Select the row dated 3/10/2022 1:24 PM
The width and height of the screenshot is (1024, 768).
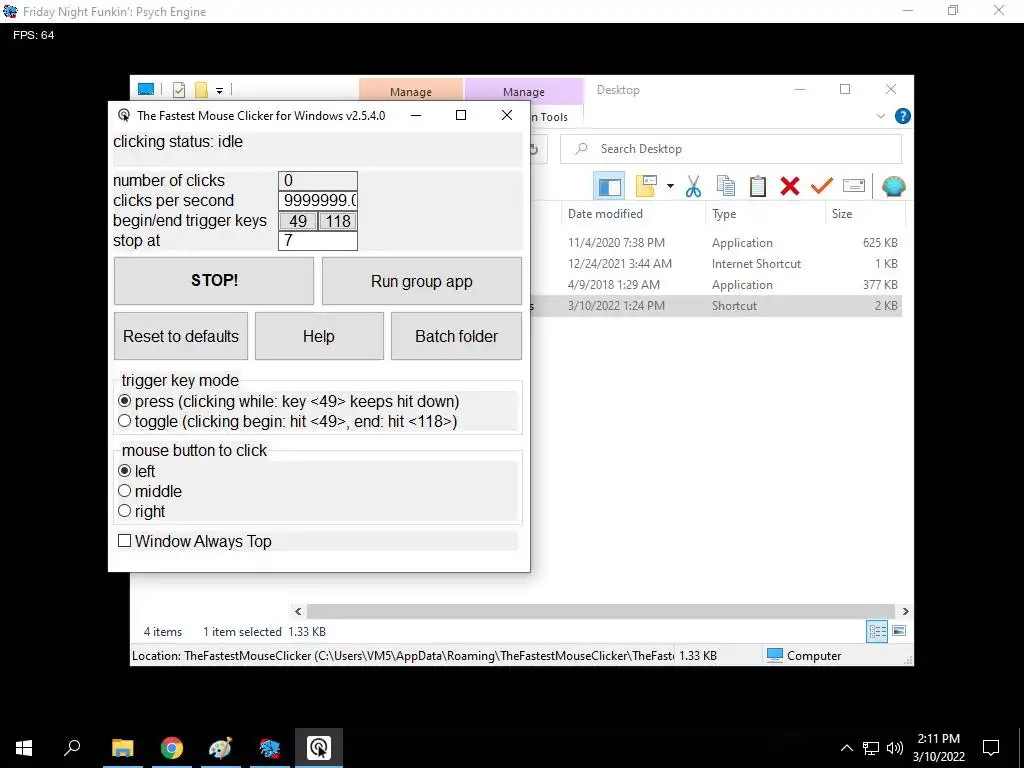point(716,306)
